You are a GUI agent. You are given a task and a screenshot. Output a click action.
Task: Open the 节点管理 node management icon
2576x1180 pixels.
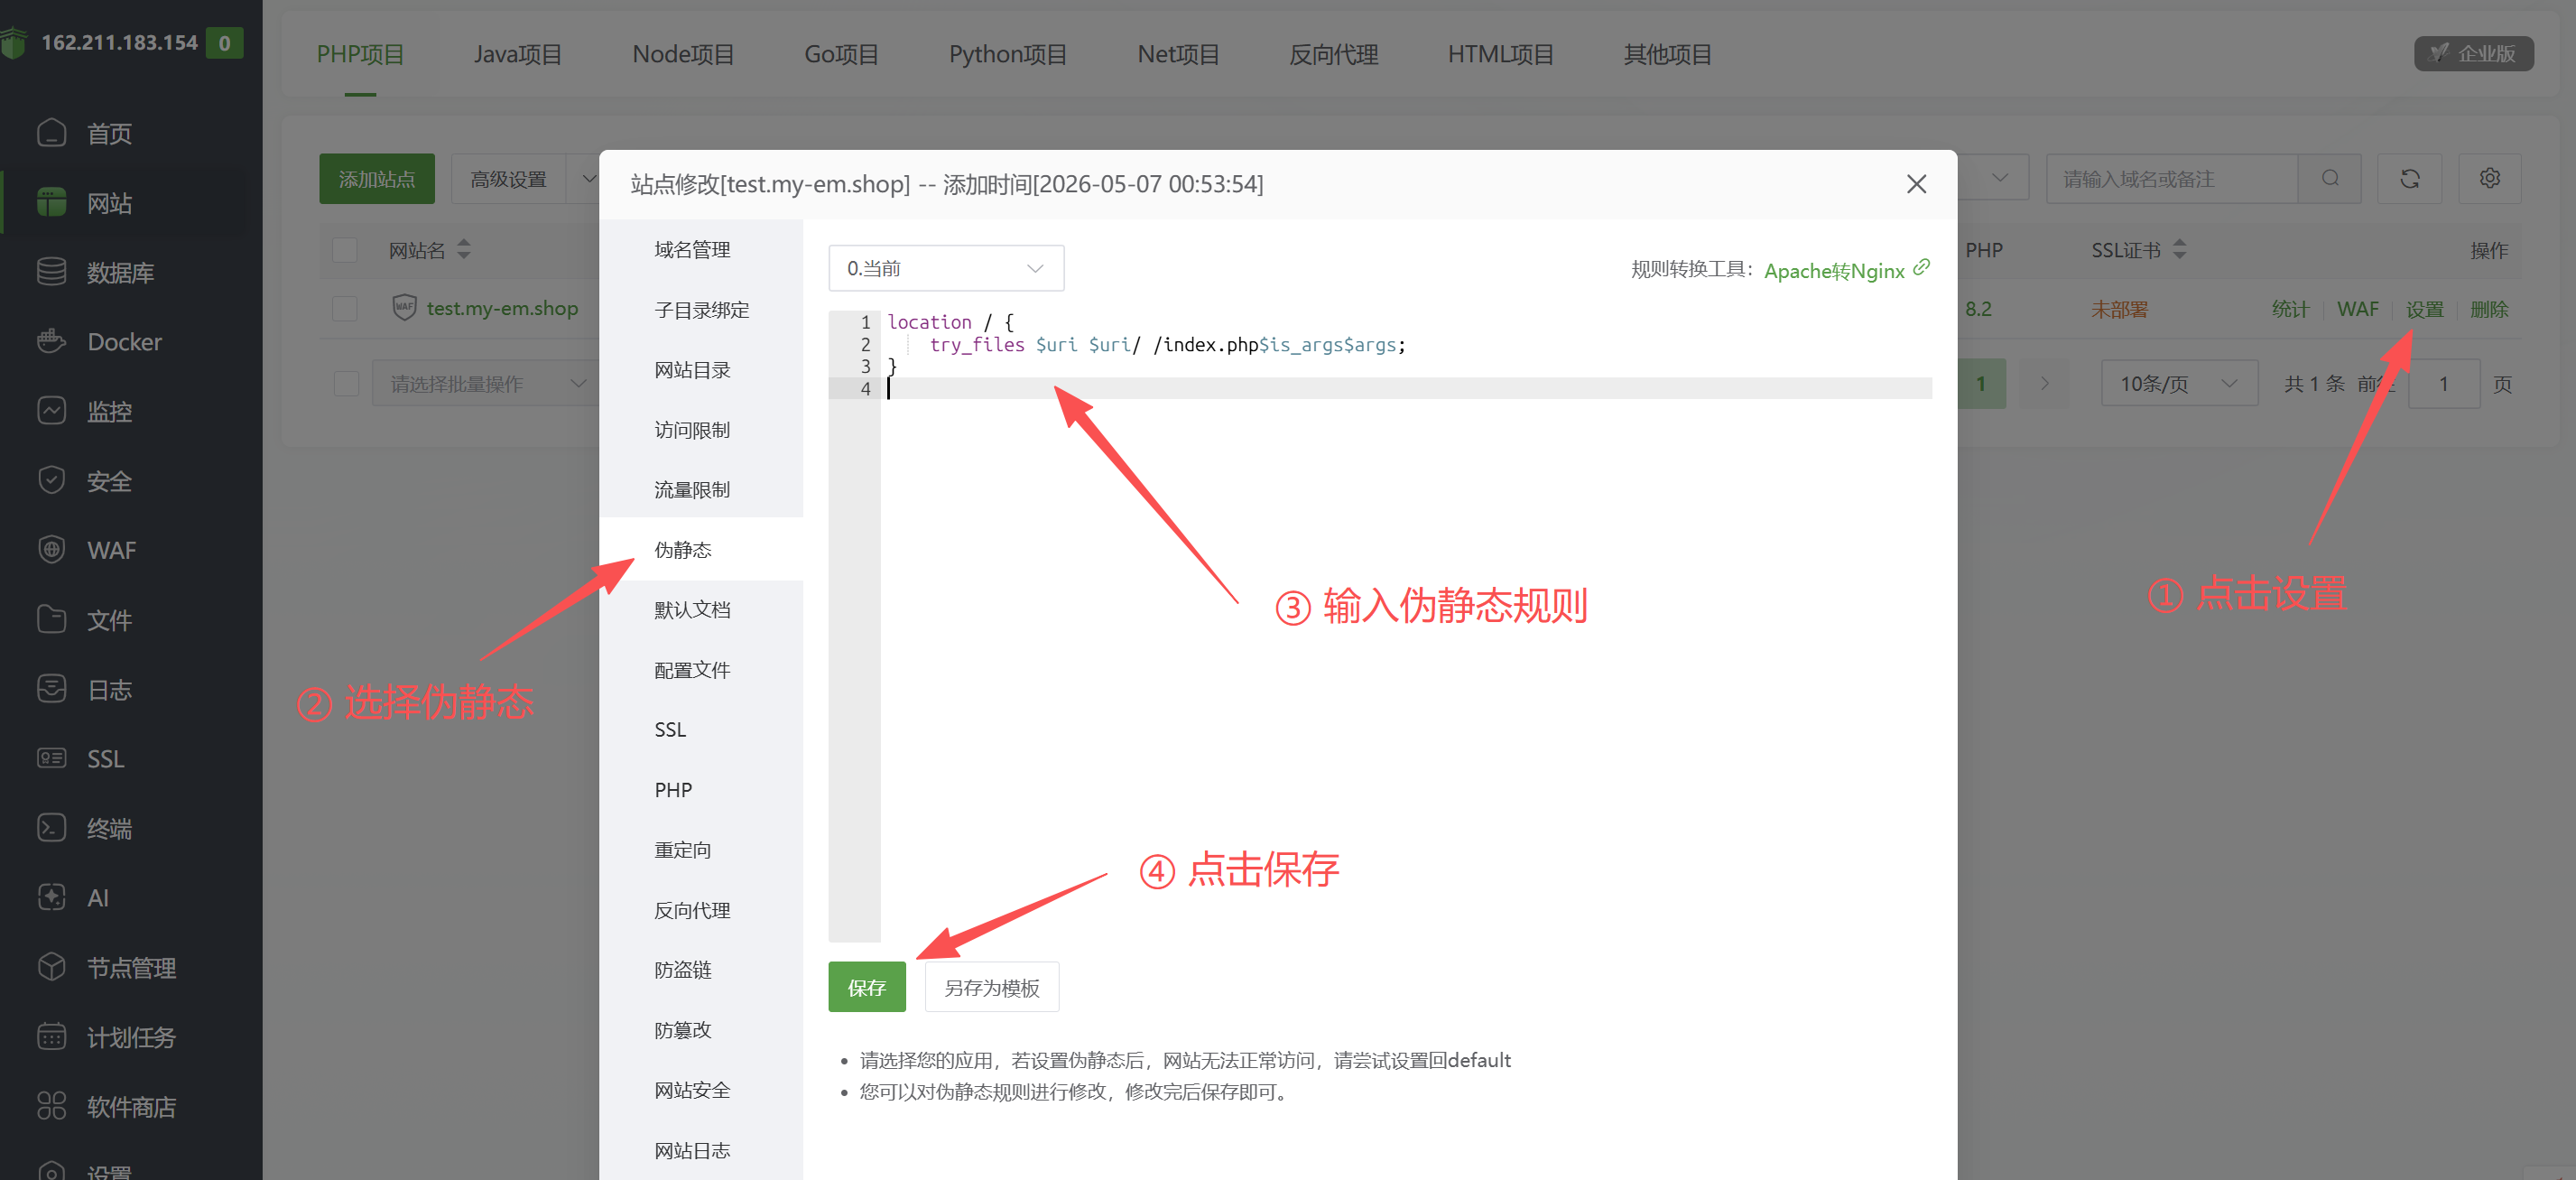point(51,967)
